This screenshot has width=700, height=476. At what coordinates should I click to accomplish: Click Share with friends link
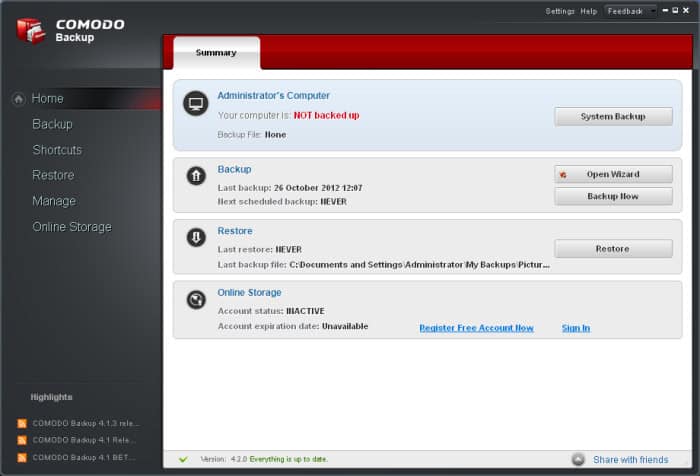click(x=630, y=459)
